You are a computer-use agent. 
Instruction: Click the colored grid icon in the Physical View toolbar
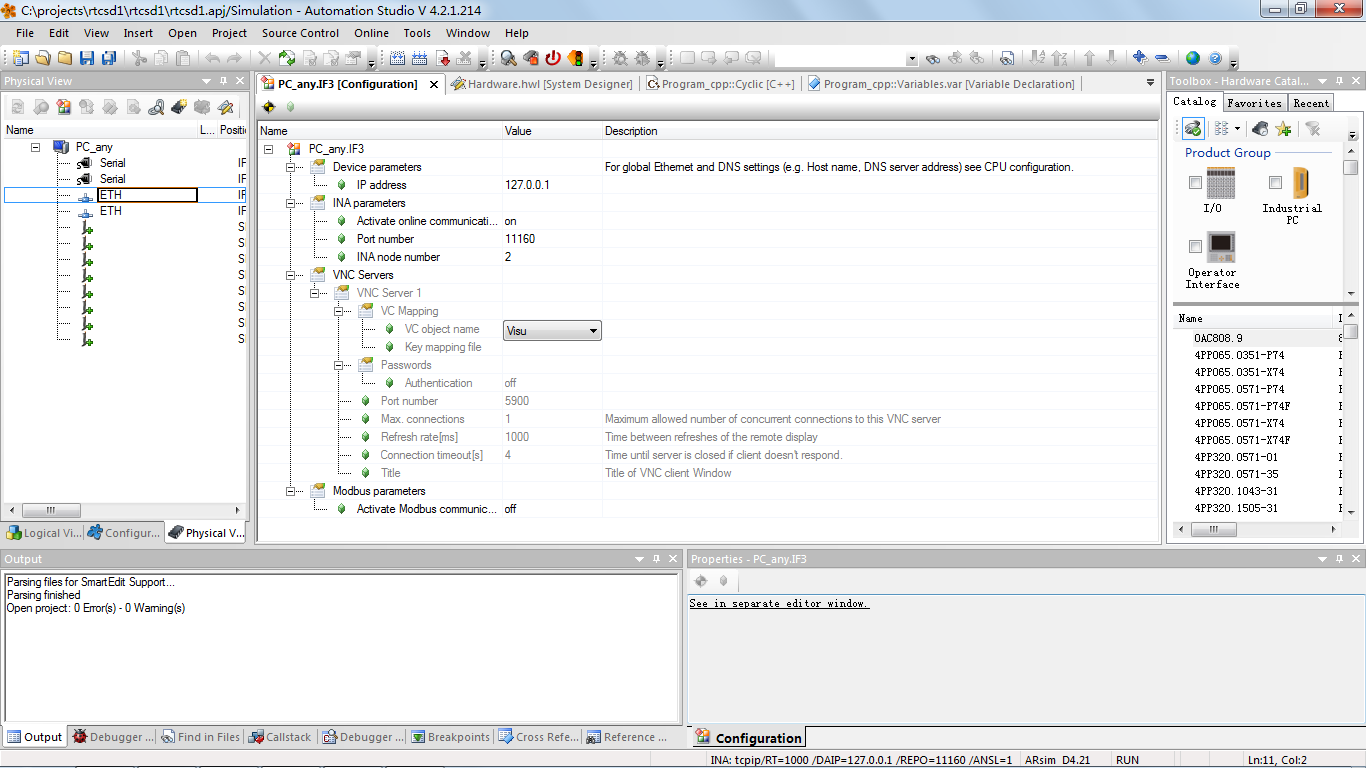tap(63, 106)
